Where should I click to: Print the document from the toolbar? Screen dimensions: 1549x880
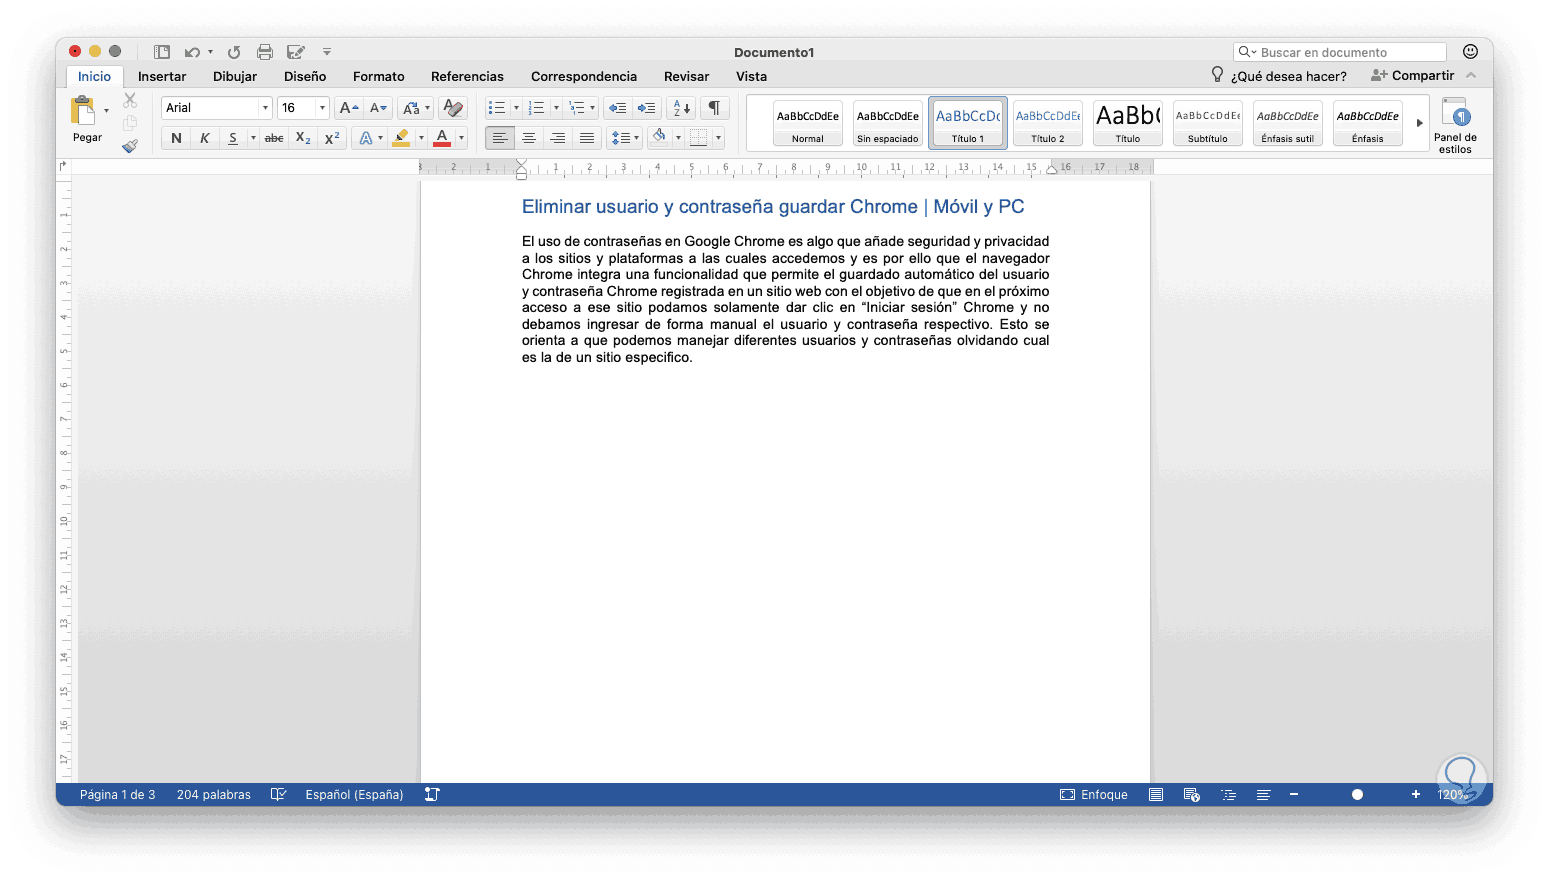click(x=265, y=52)
